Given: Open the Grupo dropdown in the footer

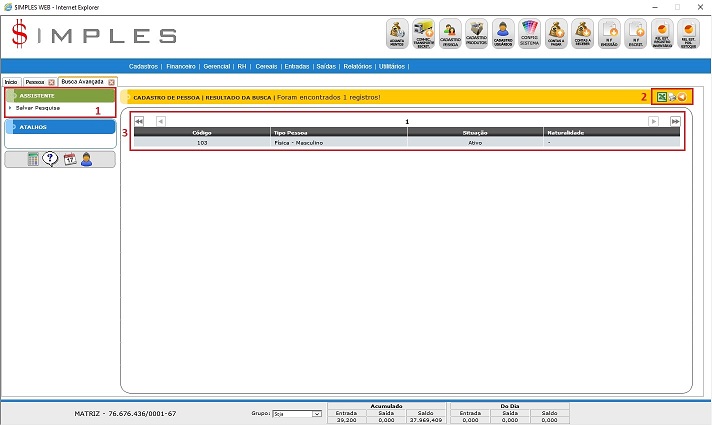Looking at the screenshot, I should tap(297, 413).
